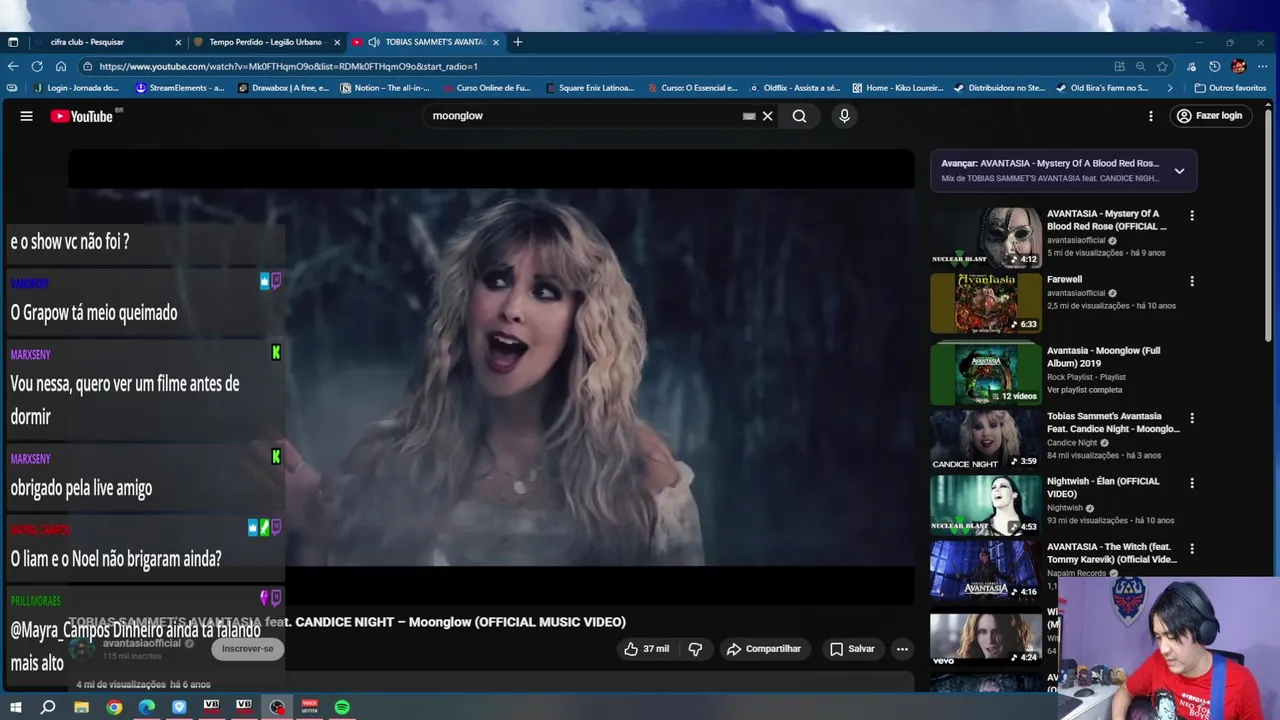Open a new browser tab
The height and width of the screenshot is (720, 1280).
(x=518, y=42)
